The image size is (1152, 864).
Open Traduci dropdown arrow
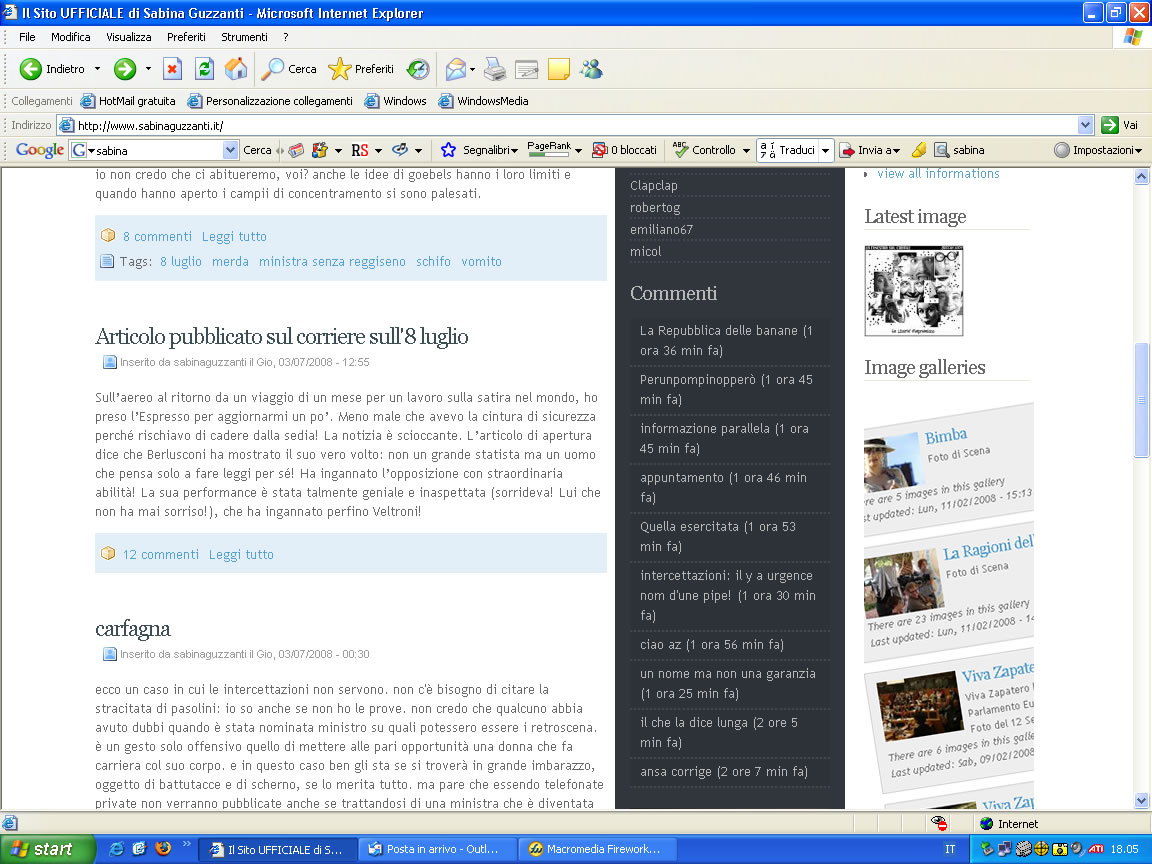pyautogui.click(x=825, y=150)
